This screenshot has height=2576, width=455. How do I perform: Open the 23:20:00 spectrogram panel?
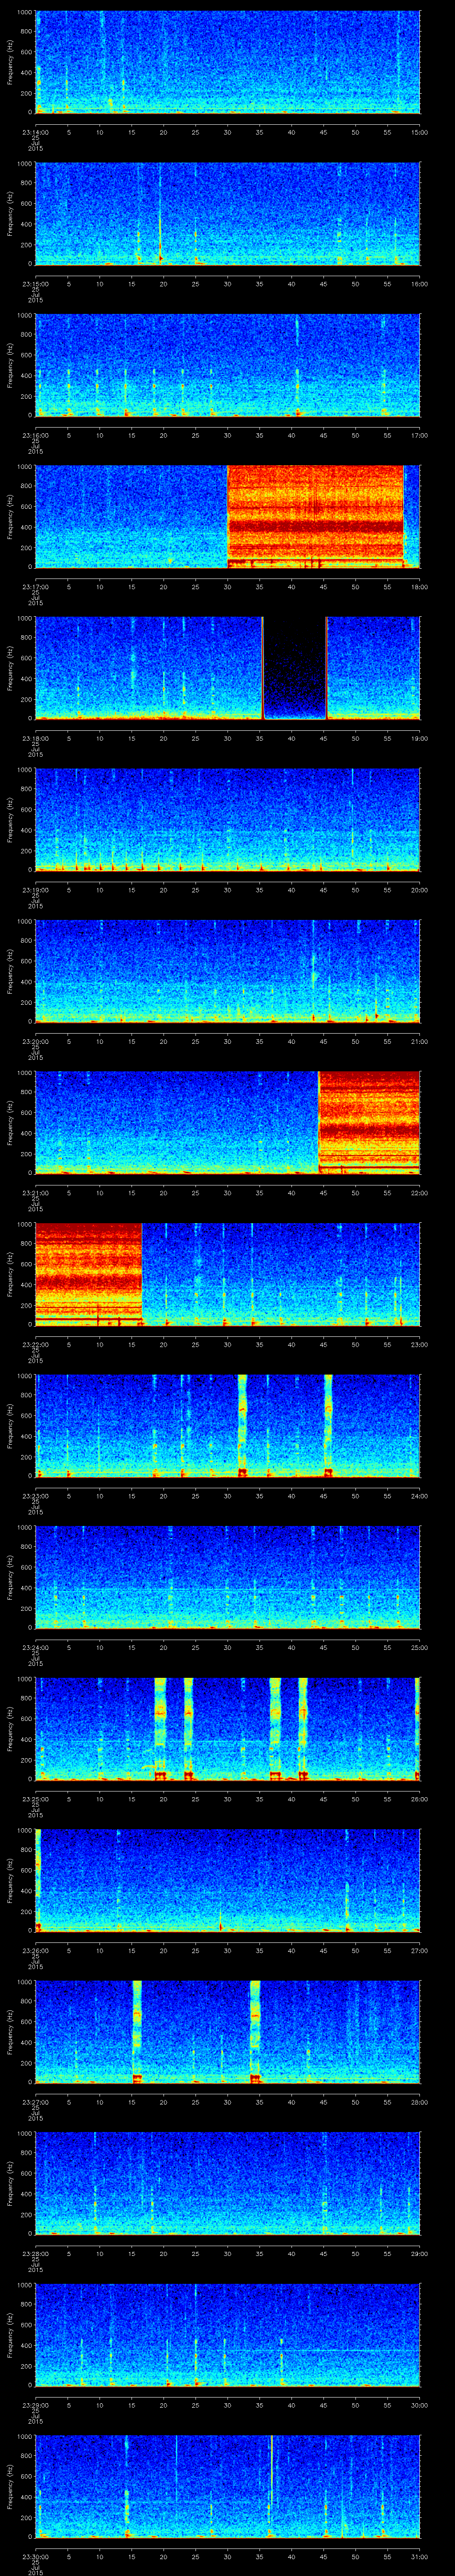tap(227, 971)
